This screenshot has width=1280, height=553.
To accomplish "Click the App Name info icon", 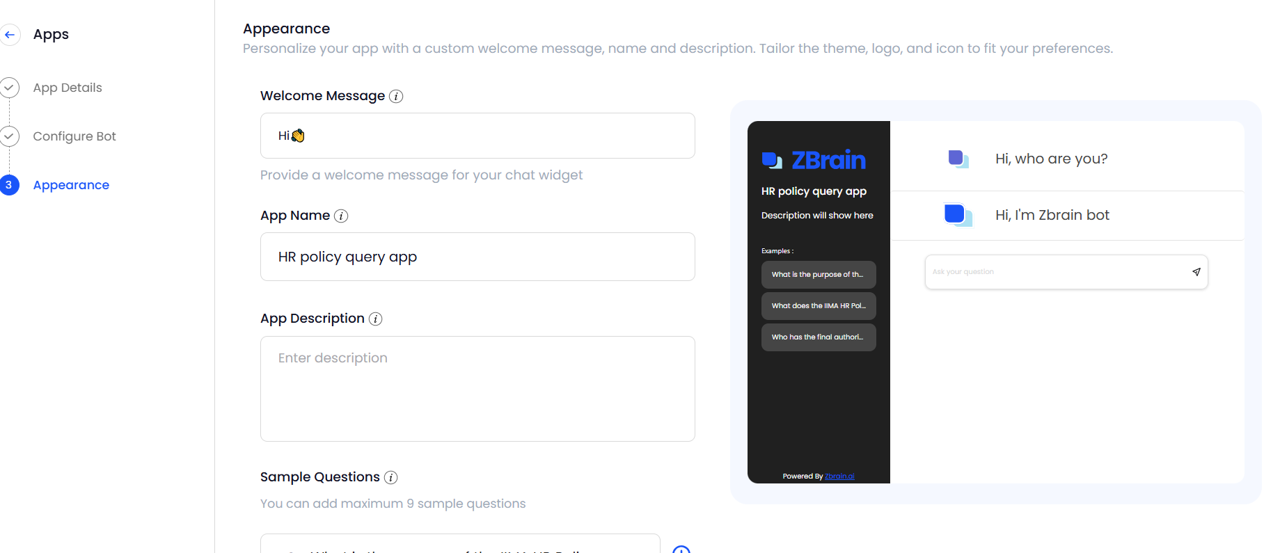I will pos(341,216).
